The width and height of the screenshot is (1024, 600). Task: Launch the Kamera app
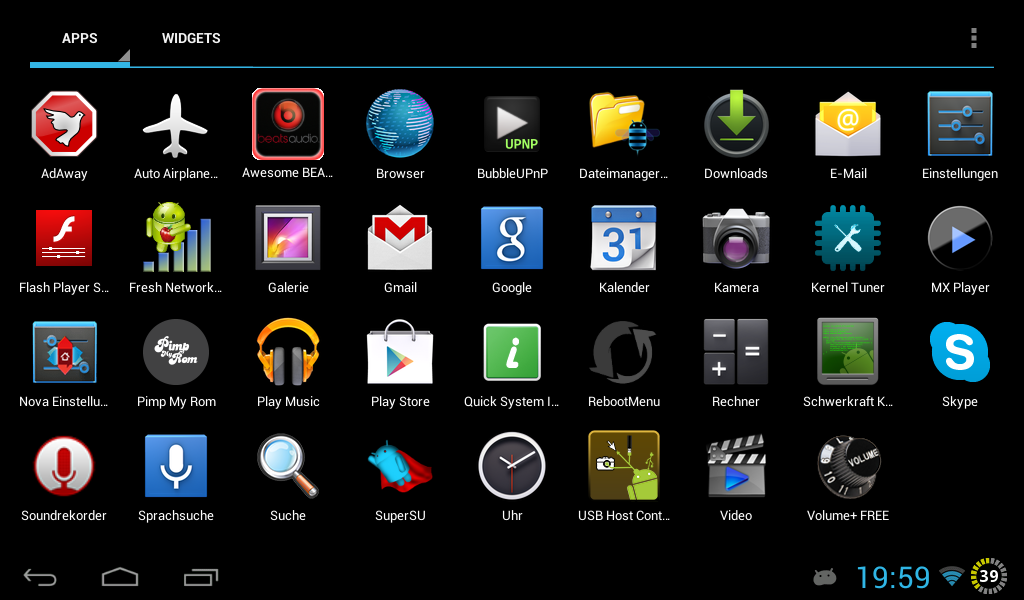[736, 238]
